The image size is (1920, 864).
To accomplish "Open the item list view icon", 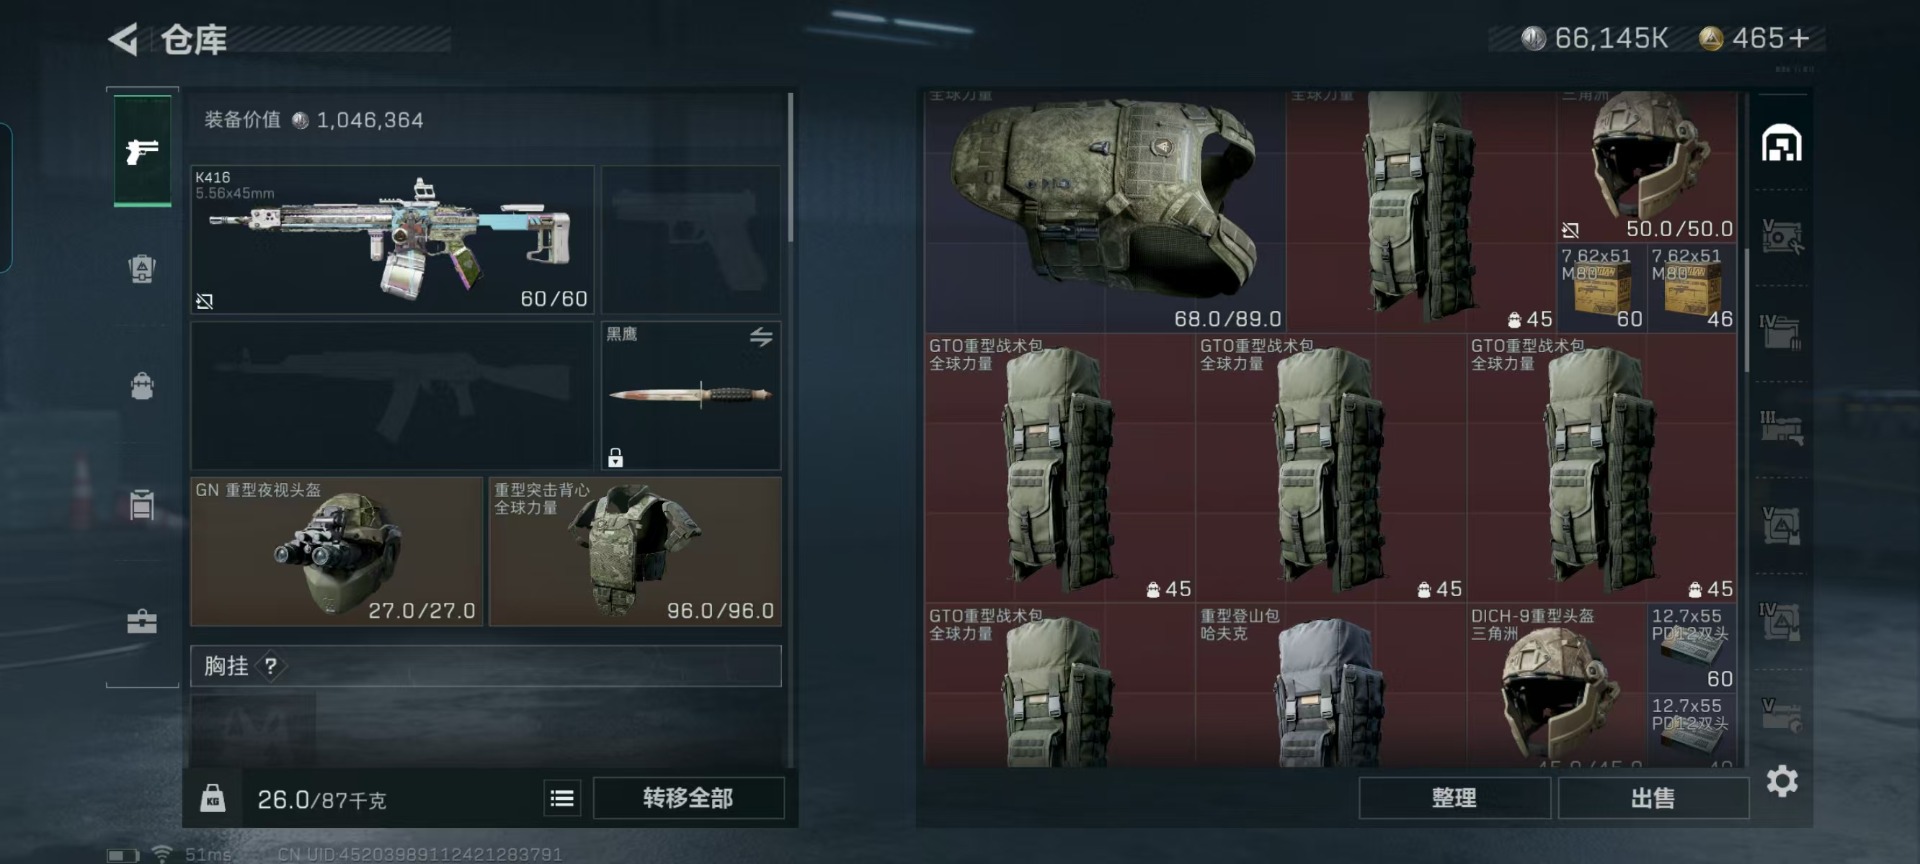I will click(x=562, y=798).
